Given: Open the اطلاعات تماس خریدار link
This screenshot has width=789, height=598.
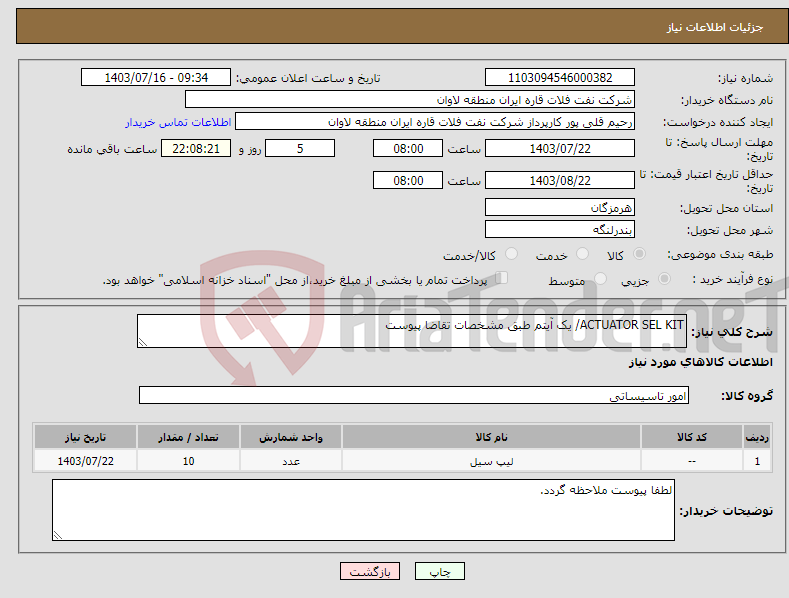Looking at the screenshot, I should 178,122.
